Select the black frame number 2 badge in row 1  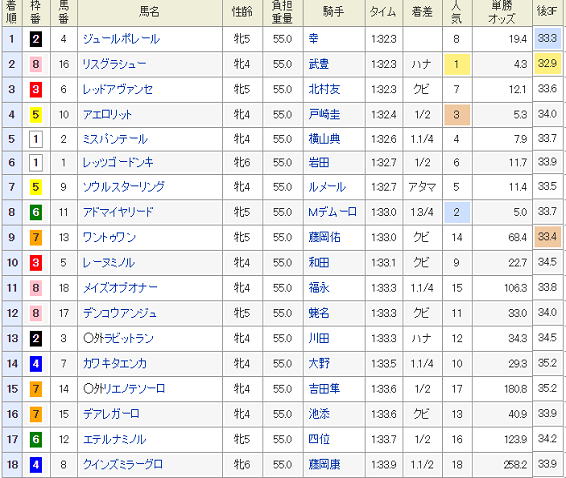coord(35,39)
